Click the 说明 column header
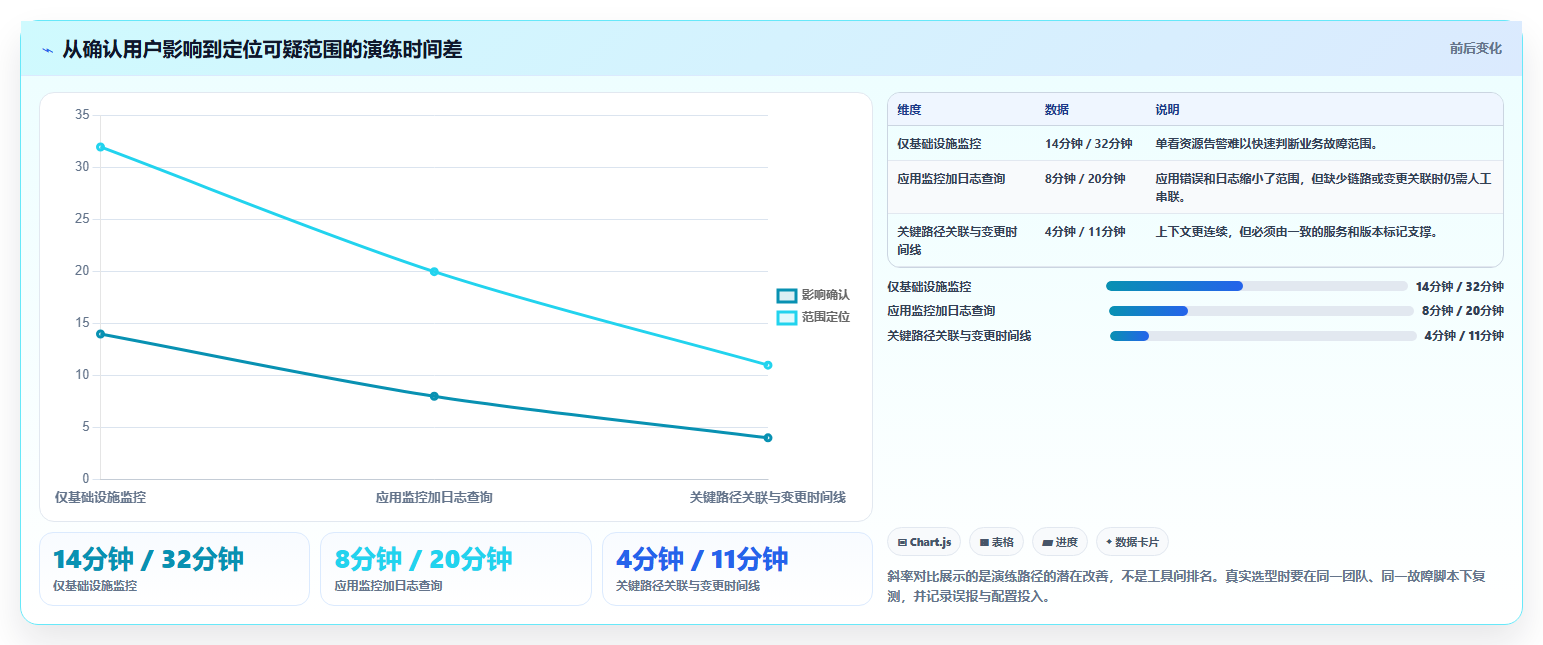 pyautogui.click(x=1168, y=109)
